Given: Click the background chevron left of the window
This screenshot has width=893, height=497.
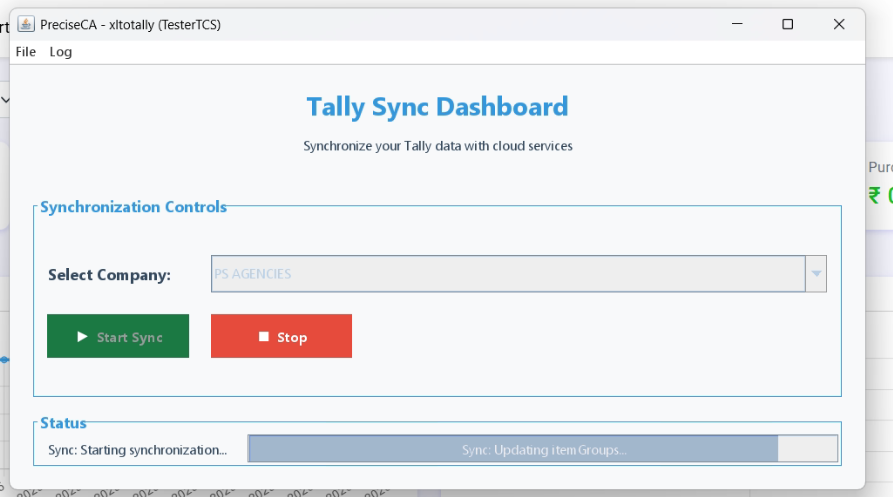Looking at the screenshot, I should point(5,100).
